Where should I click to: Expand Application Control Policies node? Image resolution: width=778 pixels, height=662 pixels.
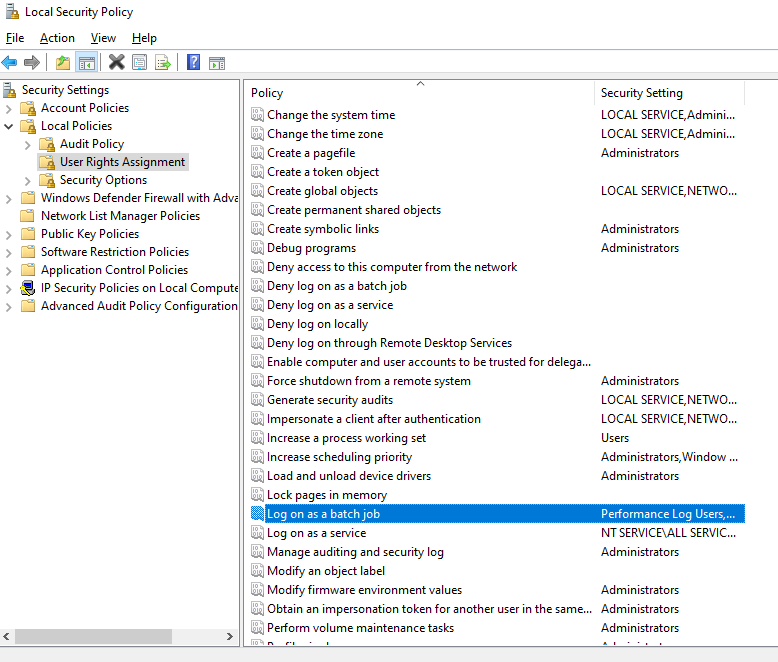(8, 271)
